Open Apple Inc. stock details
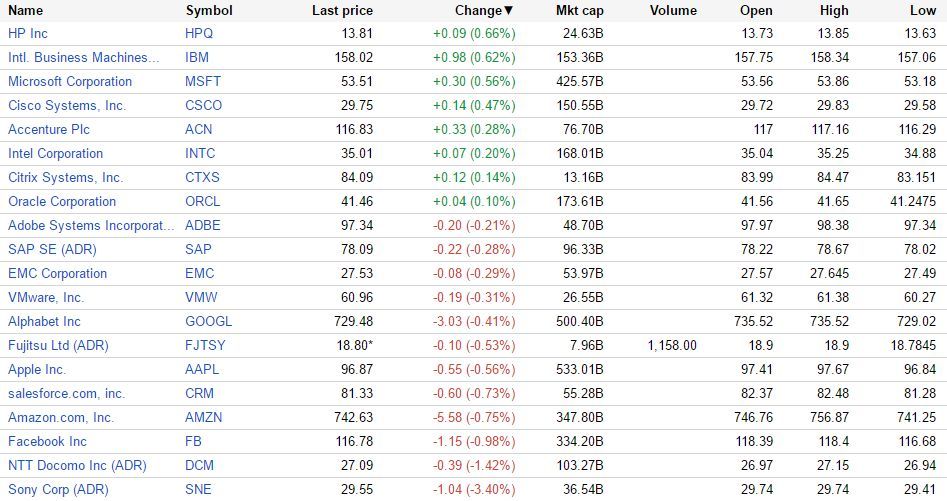 pyautogui.click(x=37, y=369)
